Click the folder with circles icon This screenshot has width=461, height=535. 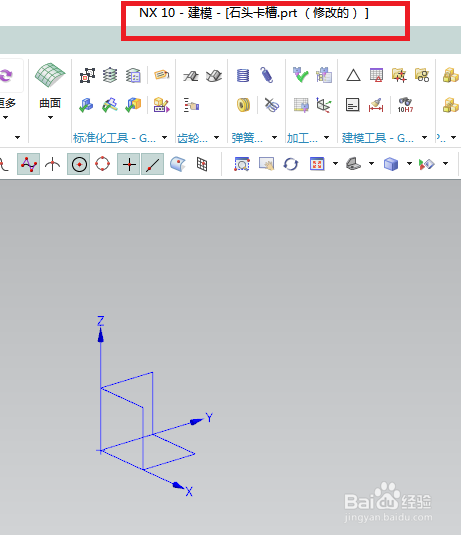(x=422, y=75)
